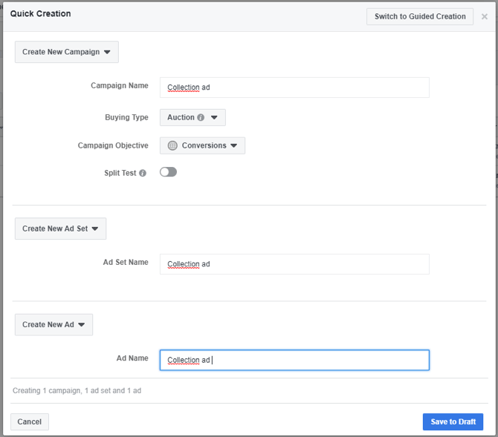498x437 pixels.
Task: Open the Create New Campaign dropdown
Action: (x=67, y=52)
